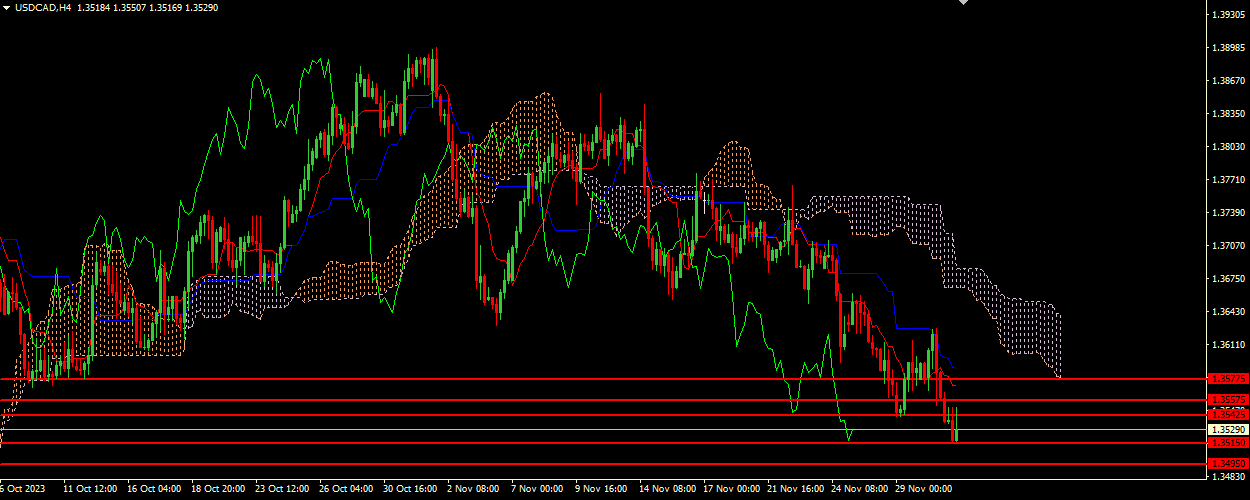Select the red 1.35425 horizontal level tag
Image resolution: width=1250 pixels, height=500 pixels.
(x=1226, y=414)
